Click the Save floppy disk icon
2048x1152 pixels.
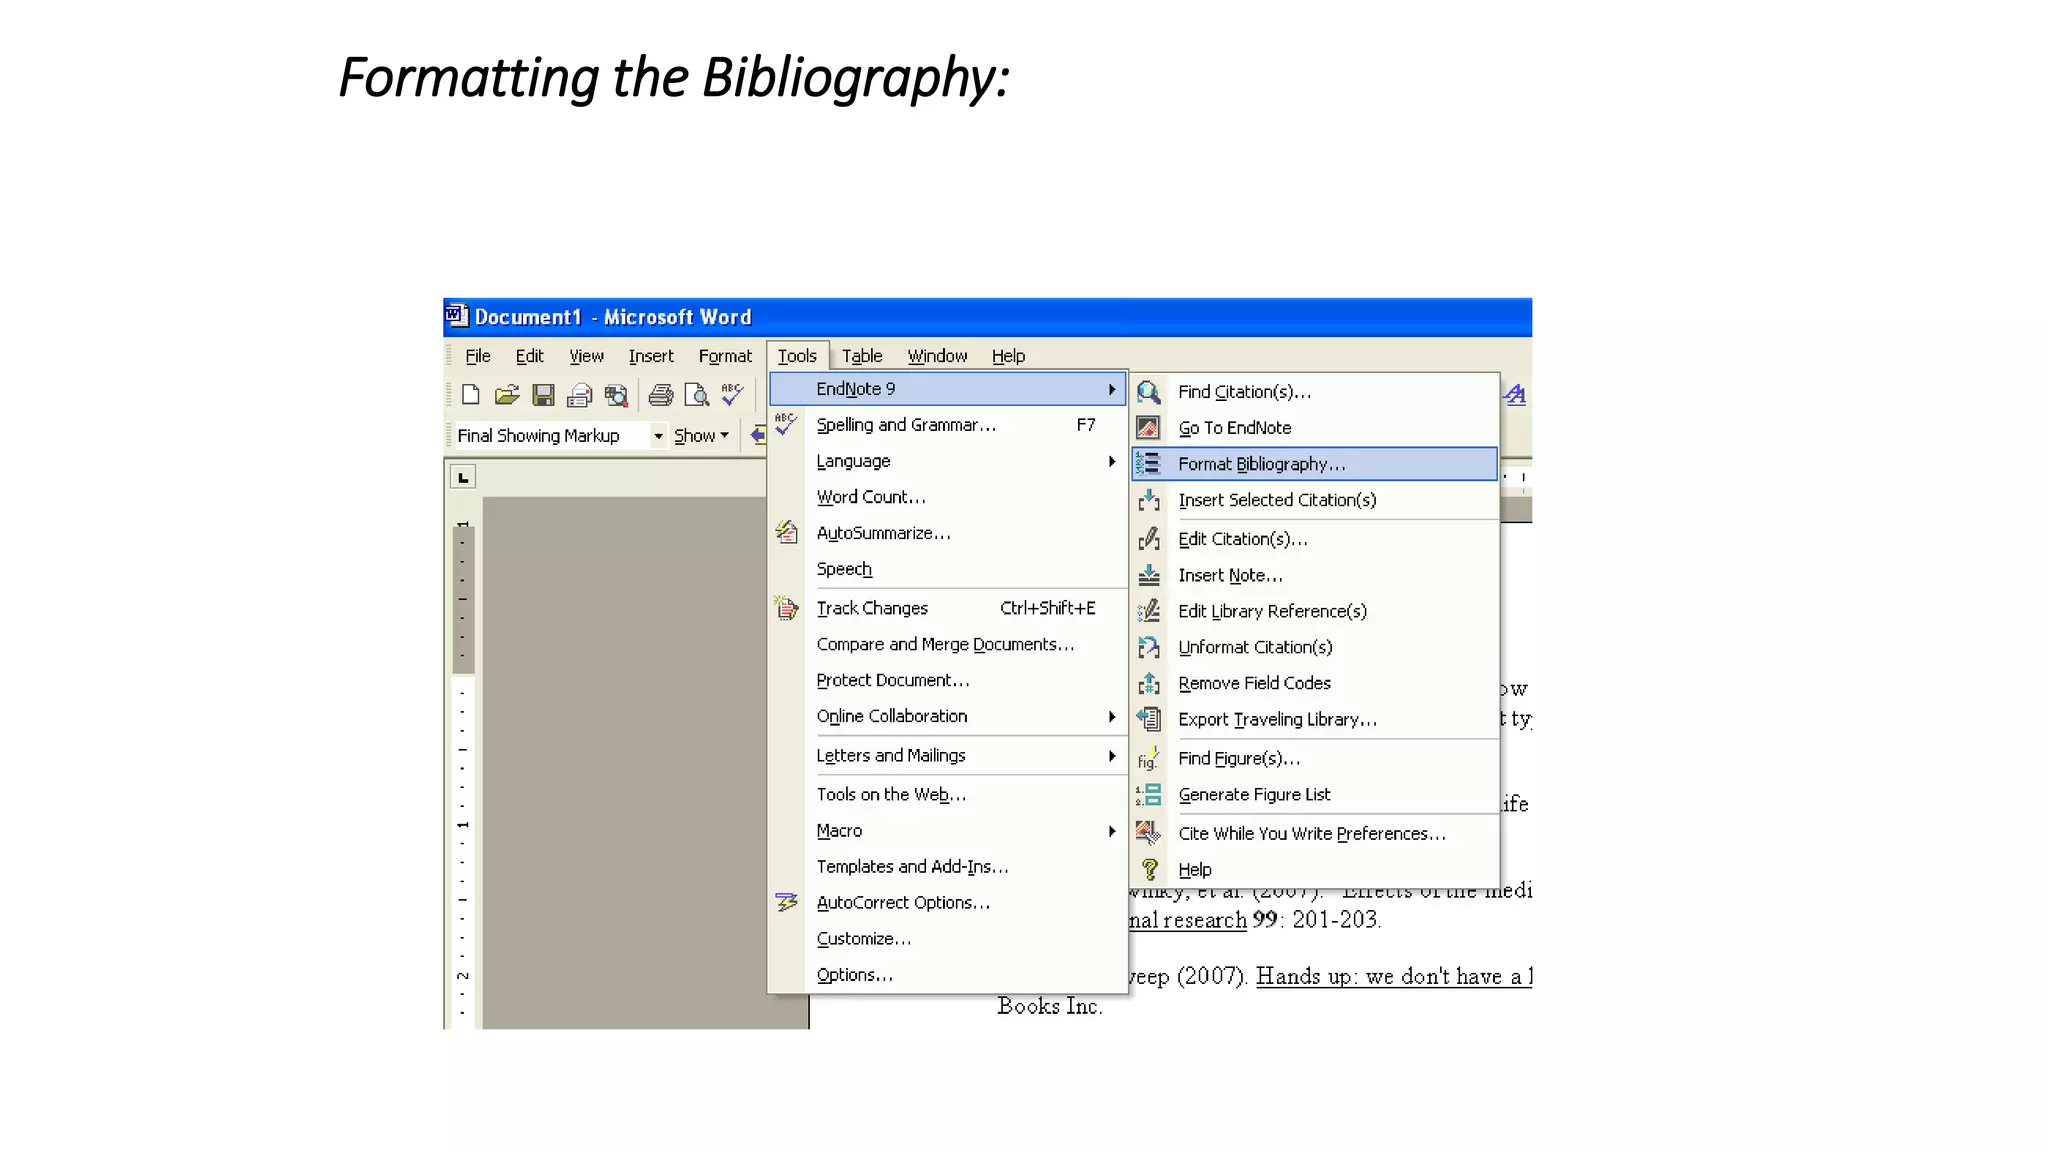[543, 395]
